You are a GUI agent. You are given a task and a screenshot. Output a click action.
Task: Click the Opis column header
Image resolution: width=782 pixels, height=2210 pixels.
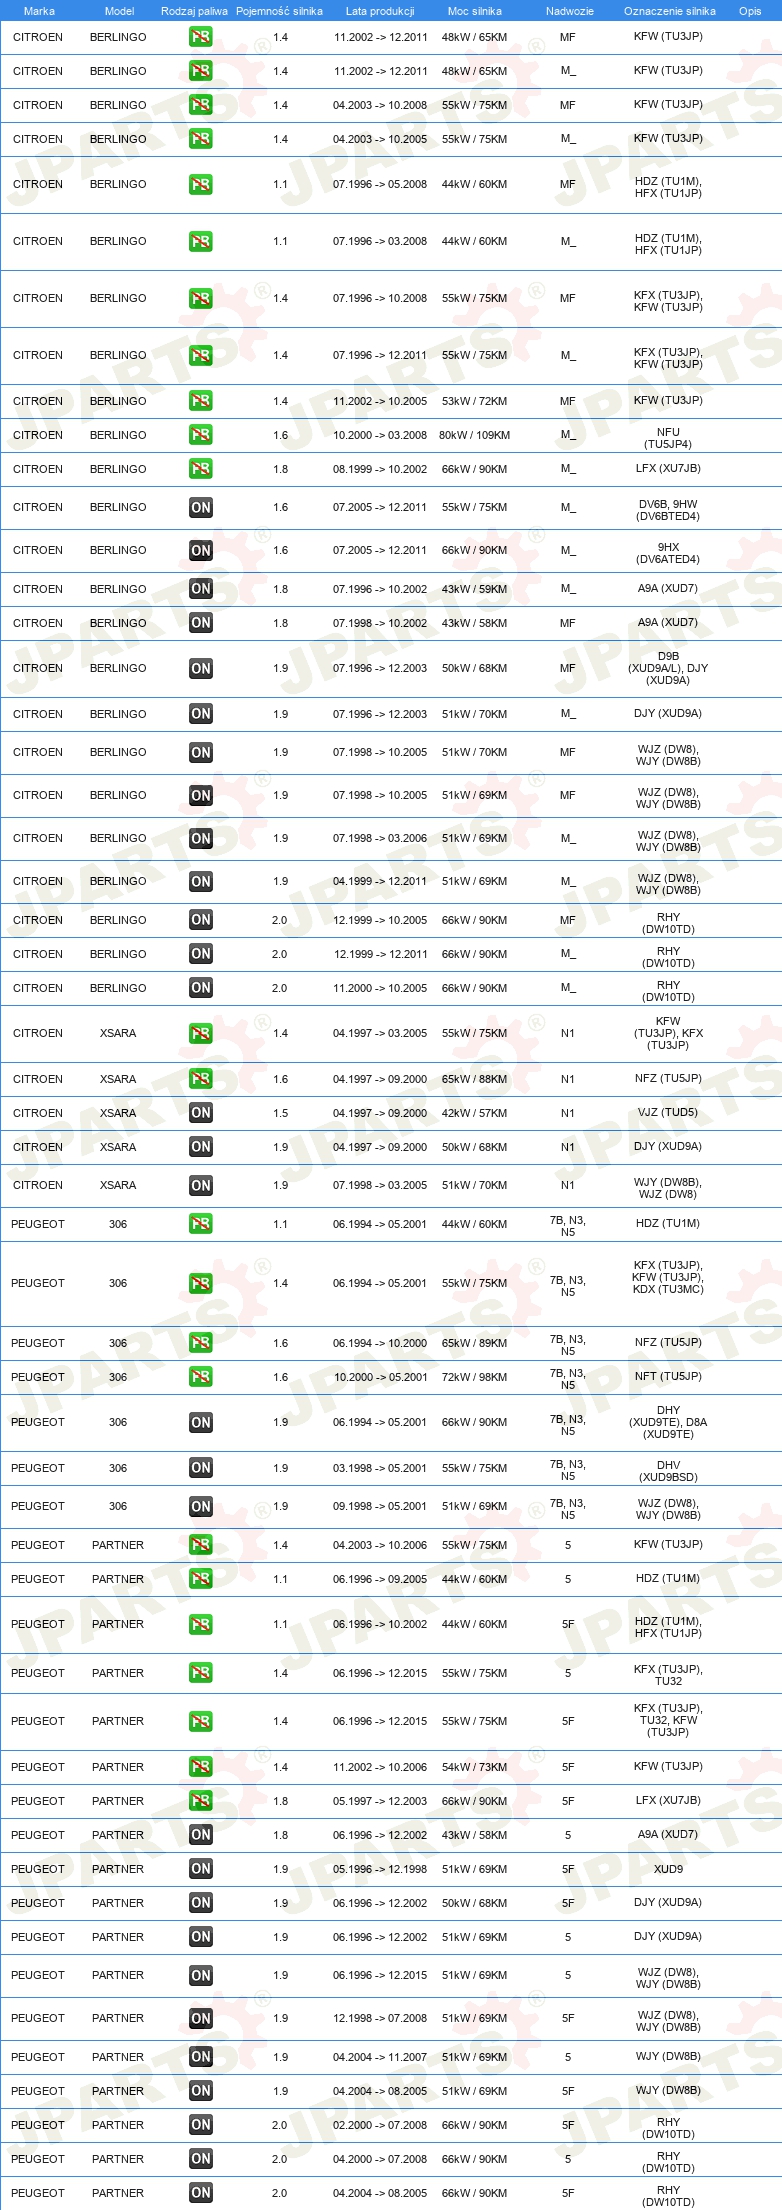[750, 11]
